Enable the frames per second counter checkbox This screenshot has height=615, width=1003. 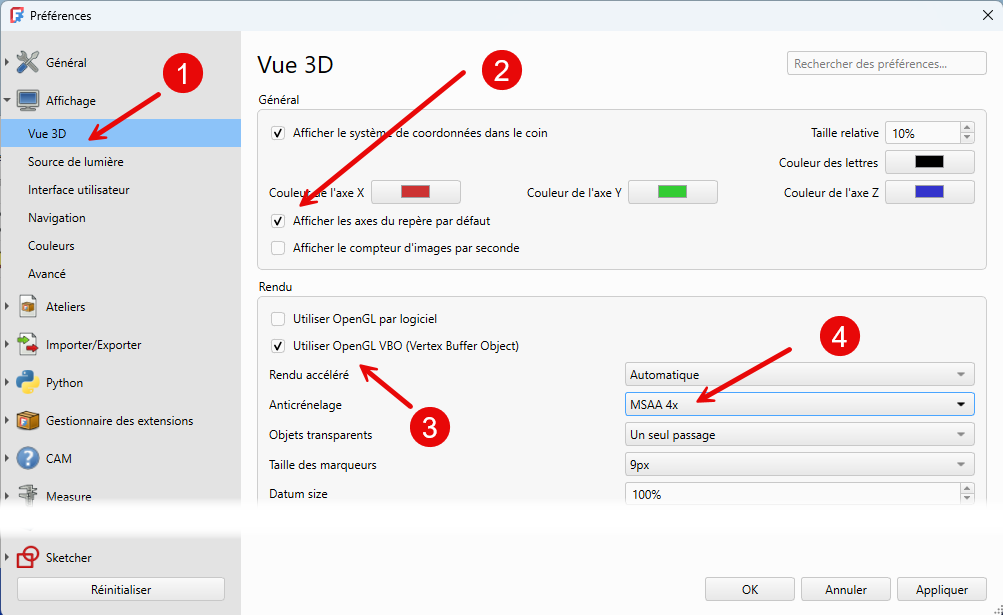click(278, 248)
